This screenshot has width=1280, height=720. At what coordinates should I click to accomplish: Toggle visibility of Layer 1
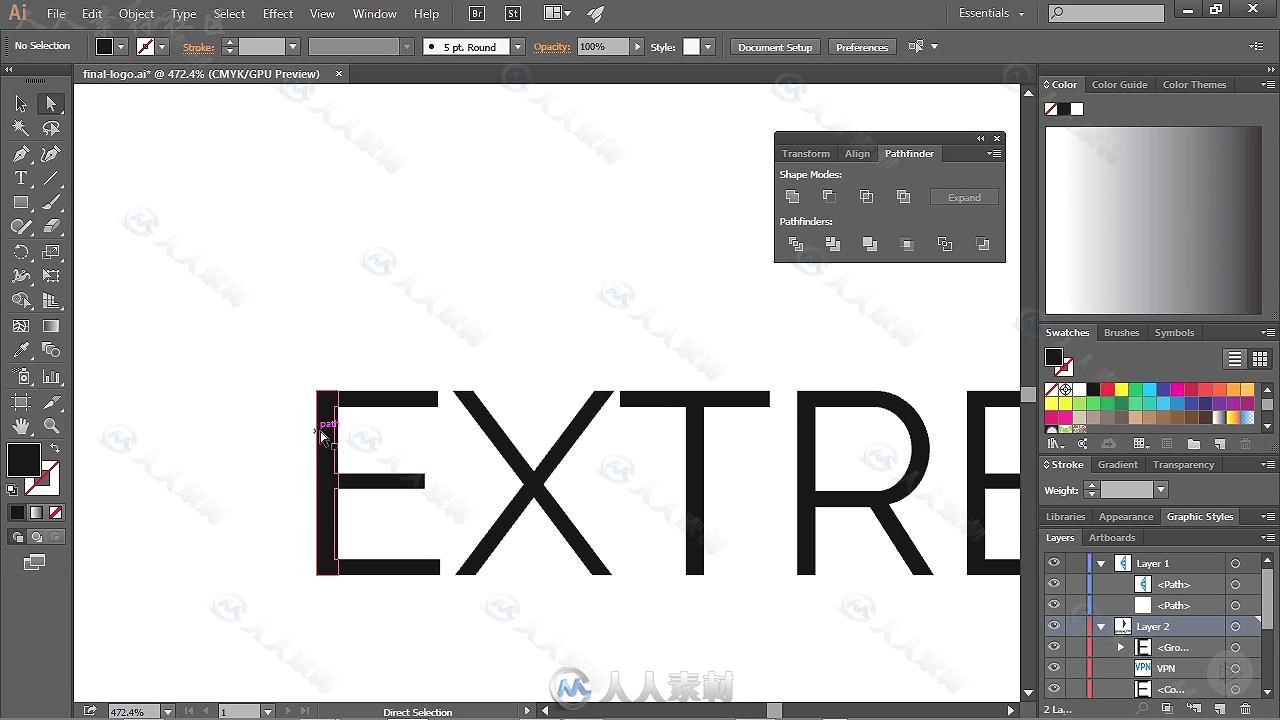pyautogui.click(x=1054, y=563)
